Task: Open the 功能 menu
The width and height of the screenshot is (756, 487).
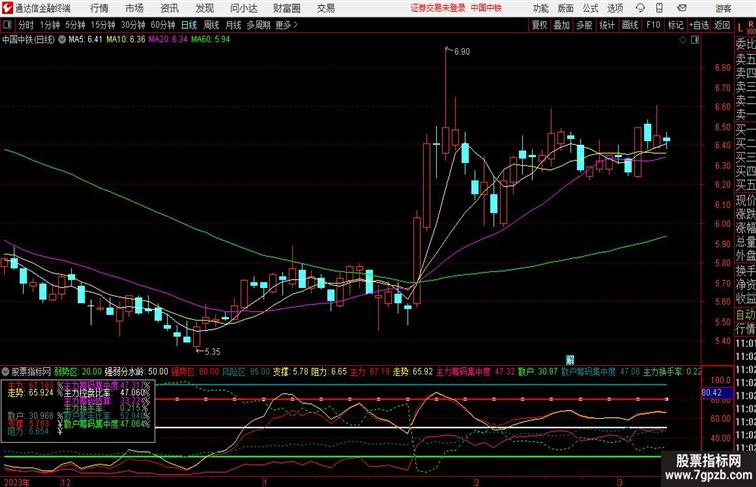Action: click(540, 8)
